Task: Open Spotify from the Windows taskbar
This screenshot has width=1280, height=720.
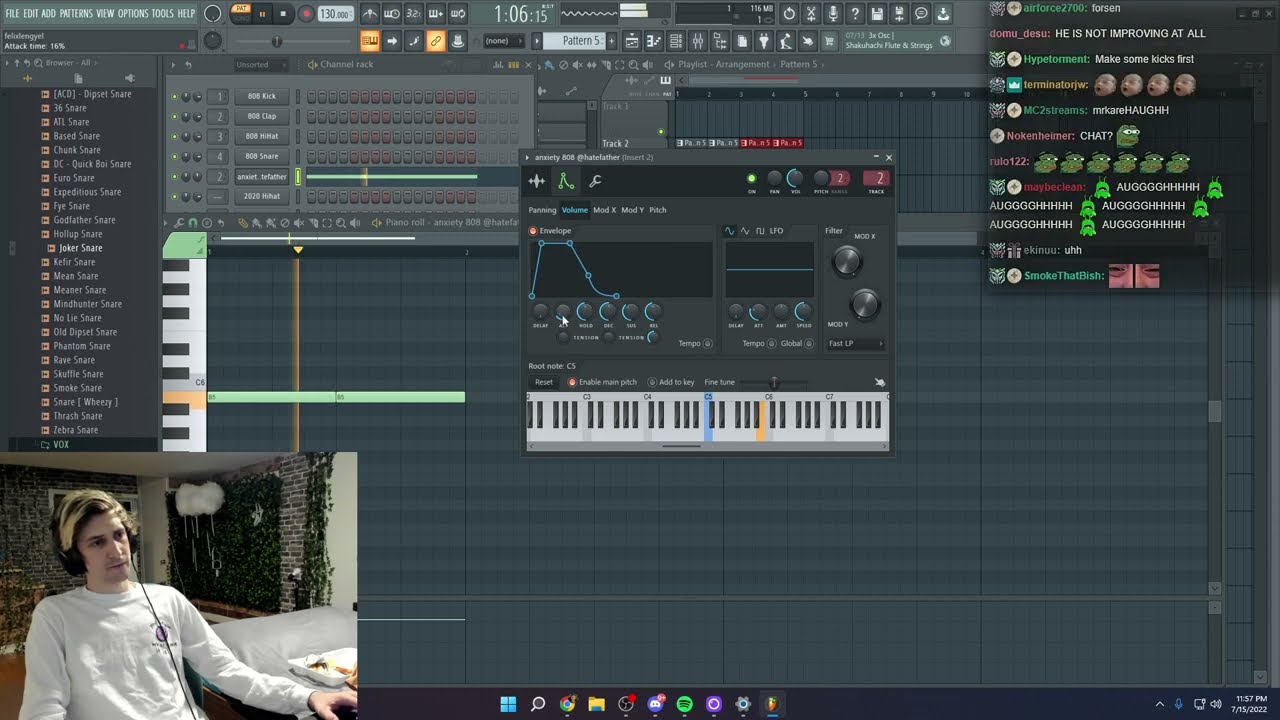Action: click(x=685, y=704)
